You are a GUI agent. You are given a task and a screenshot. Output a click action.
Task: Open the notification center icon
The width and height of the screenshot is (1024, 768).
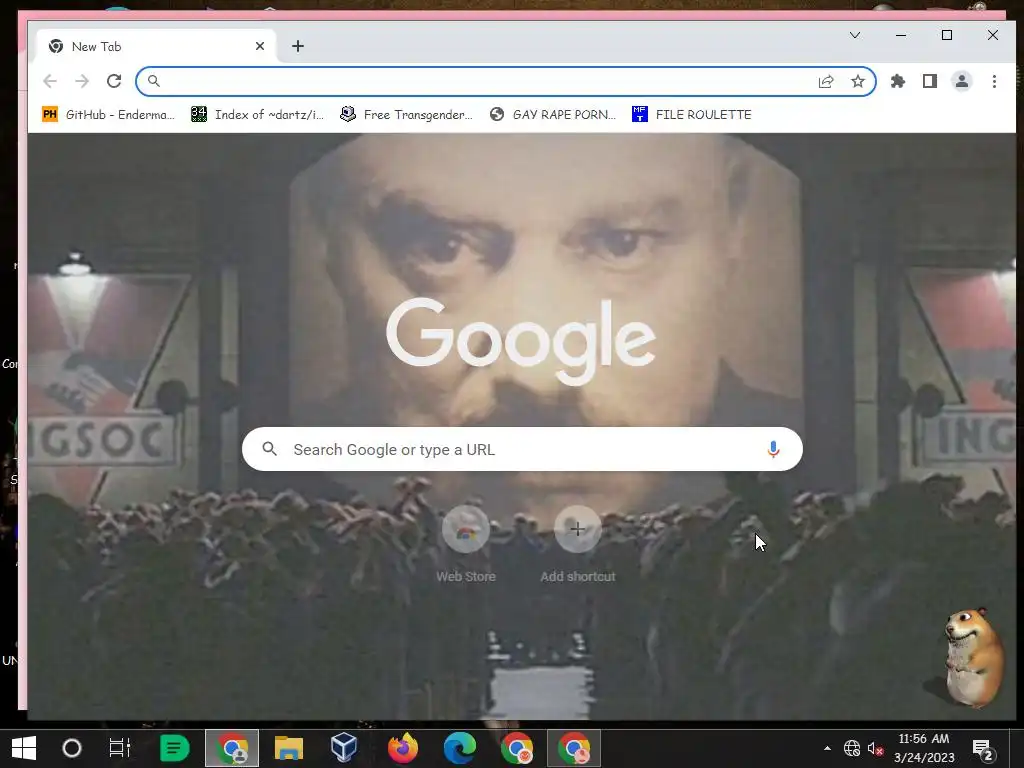(x=983, y=749)
